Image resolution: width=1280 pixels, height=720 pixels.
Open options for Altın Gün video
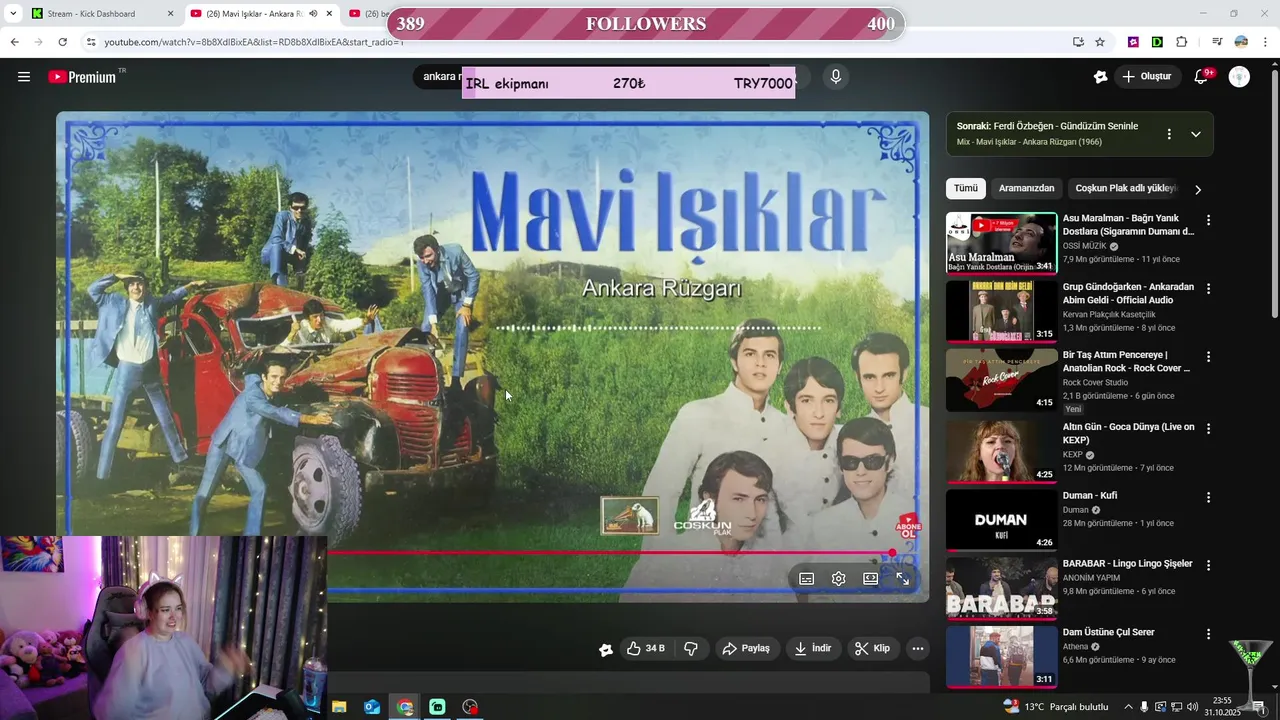1208,428
